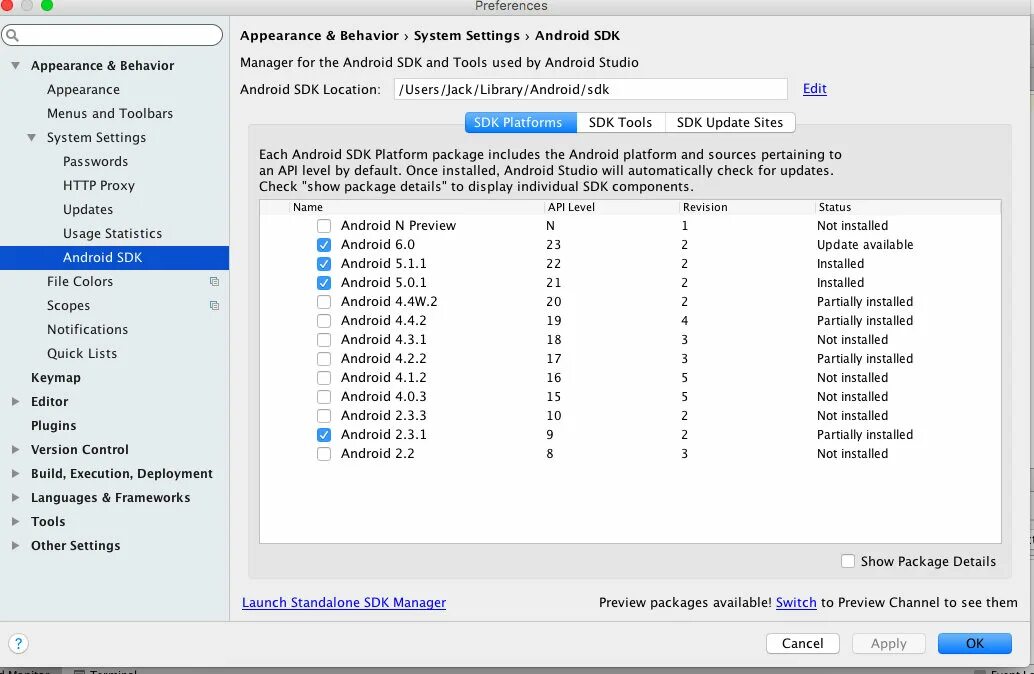
Task: Select Passwords in System Settings
Action: [95, 162]
